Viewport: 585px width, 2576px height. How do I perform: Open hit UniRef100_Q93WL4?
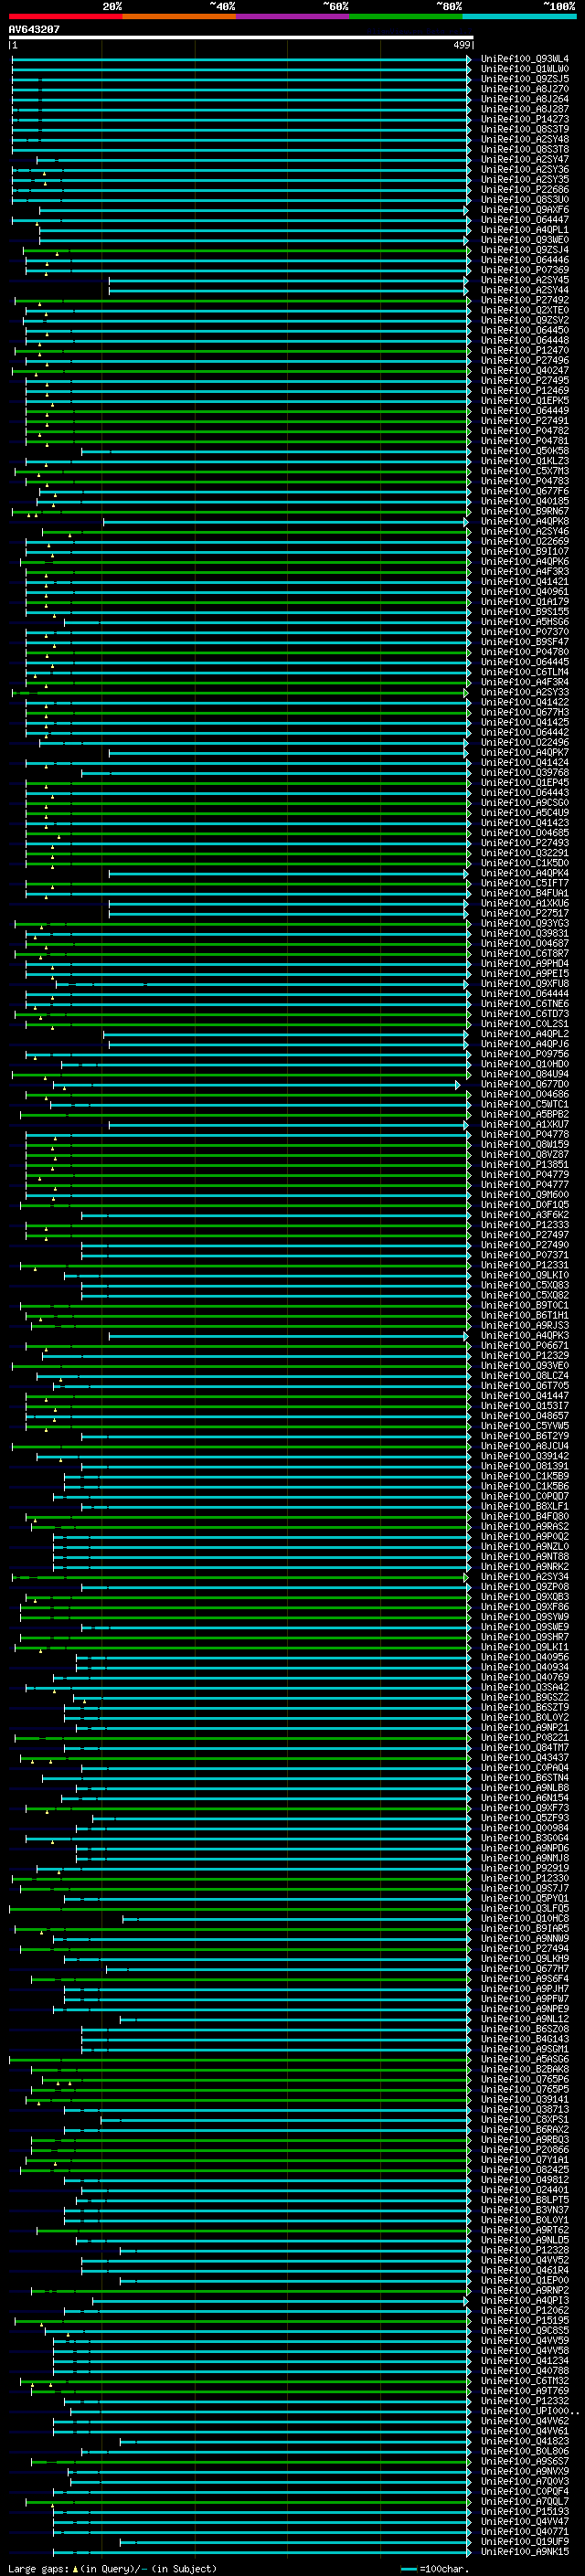point(524,59)
